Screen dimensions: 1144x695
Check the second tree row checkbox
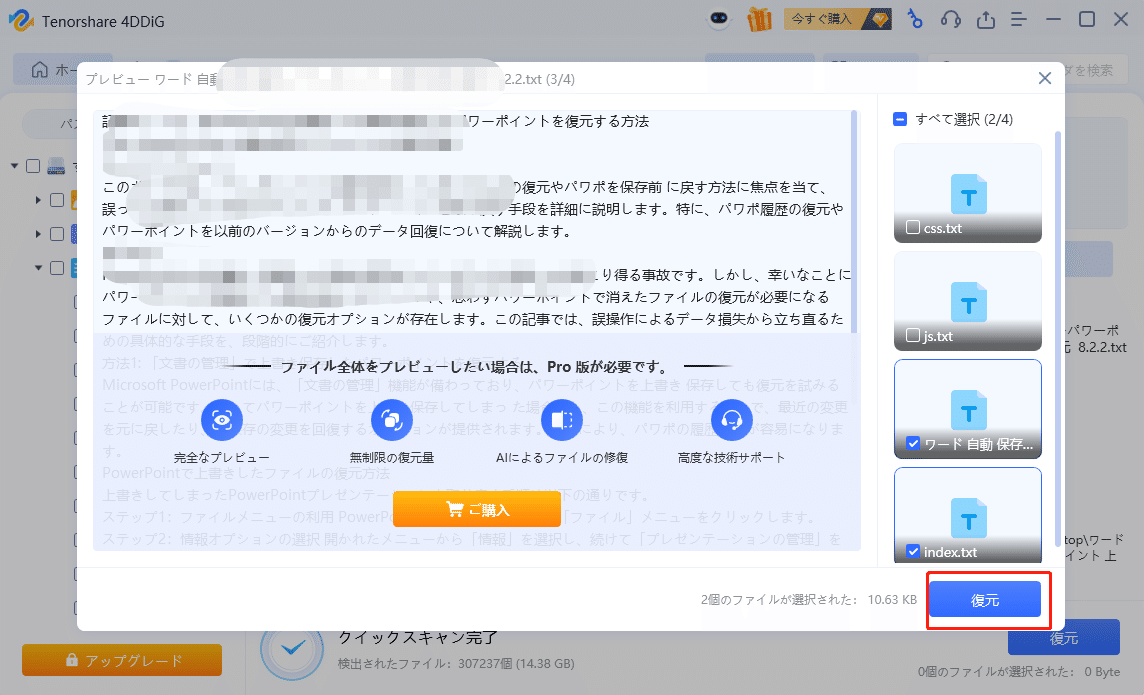tap(57, 200)
